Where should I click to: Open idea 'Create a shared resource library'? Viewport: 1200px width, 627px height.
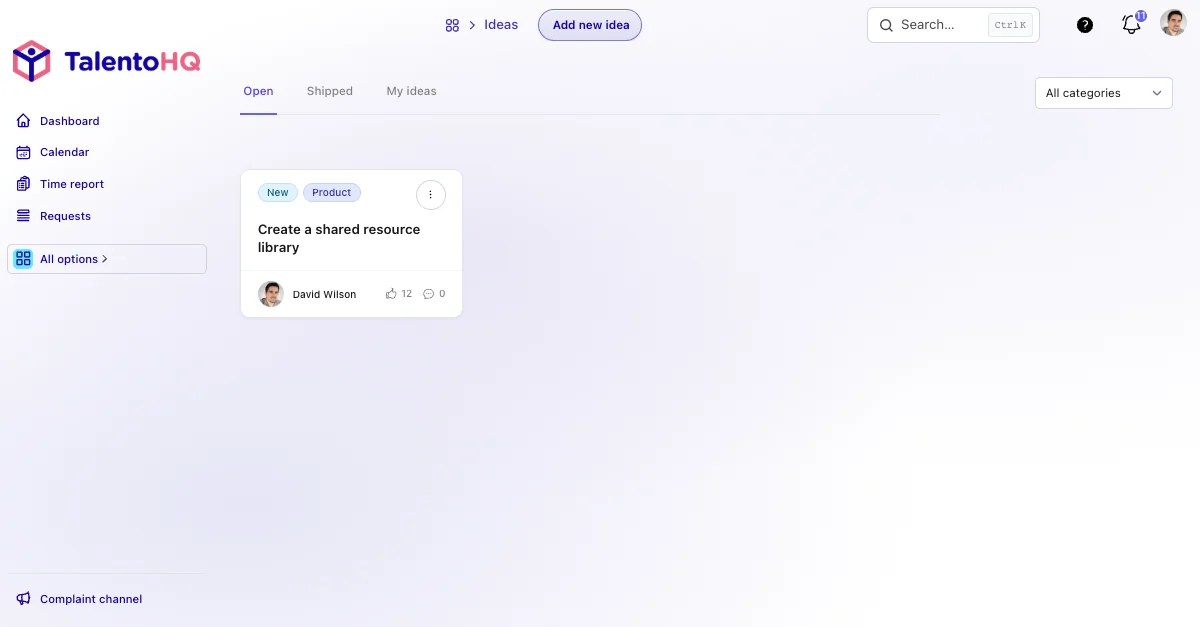click(x=339, y=238)
